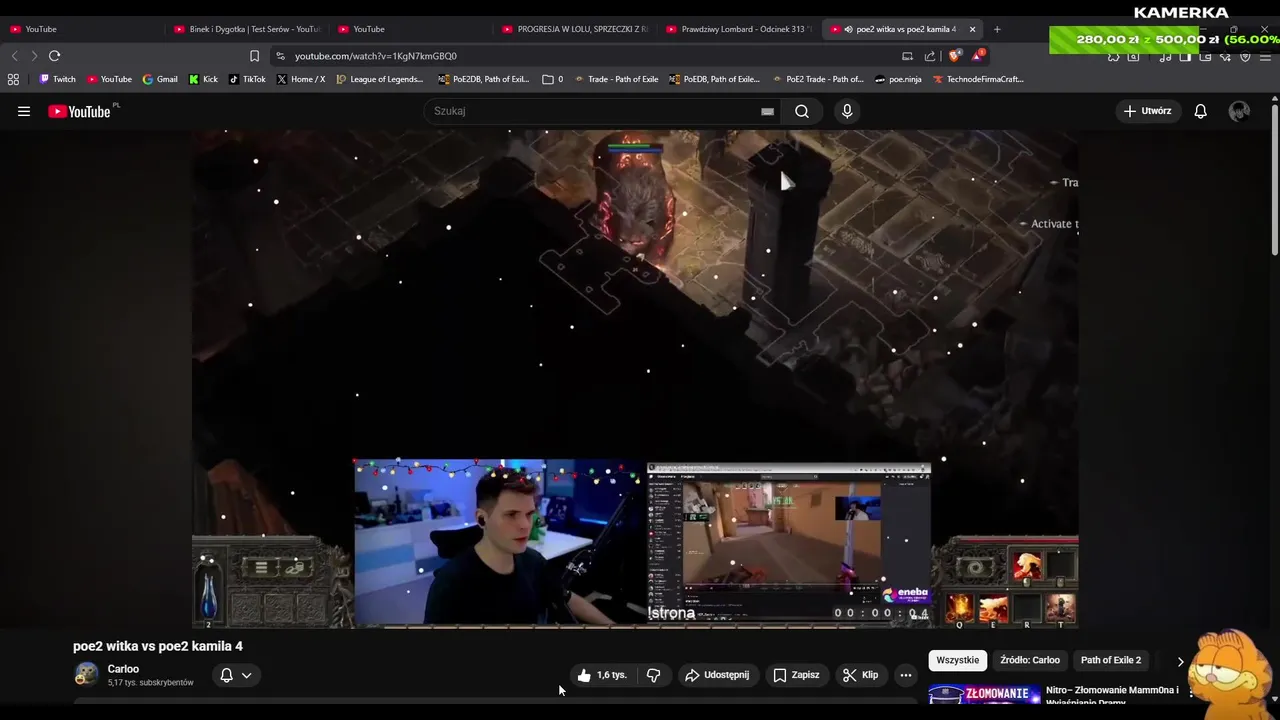Go forward with the browser forward arrow
Viewport: 1280px width, 720px height.
[x=34, y=56]
